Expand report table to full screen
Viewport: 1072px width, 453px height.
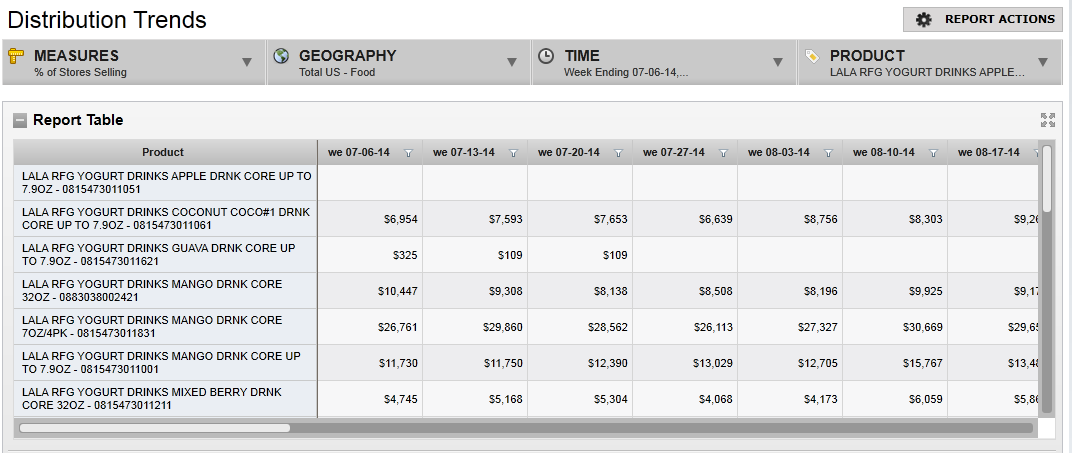click(1047, 121)
